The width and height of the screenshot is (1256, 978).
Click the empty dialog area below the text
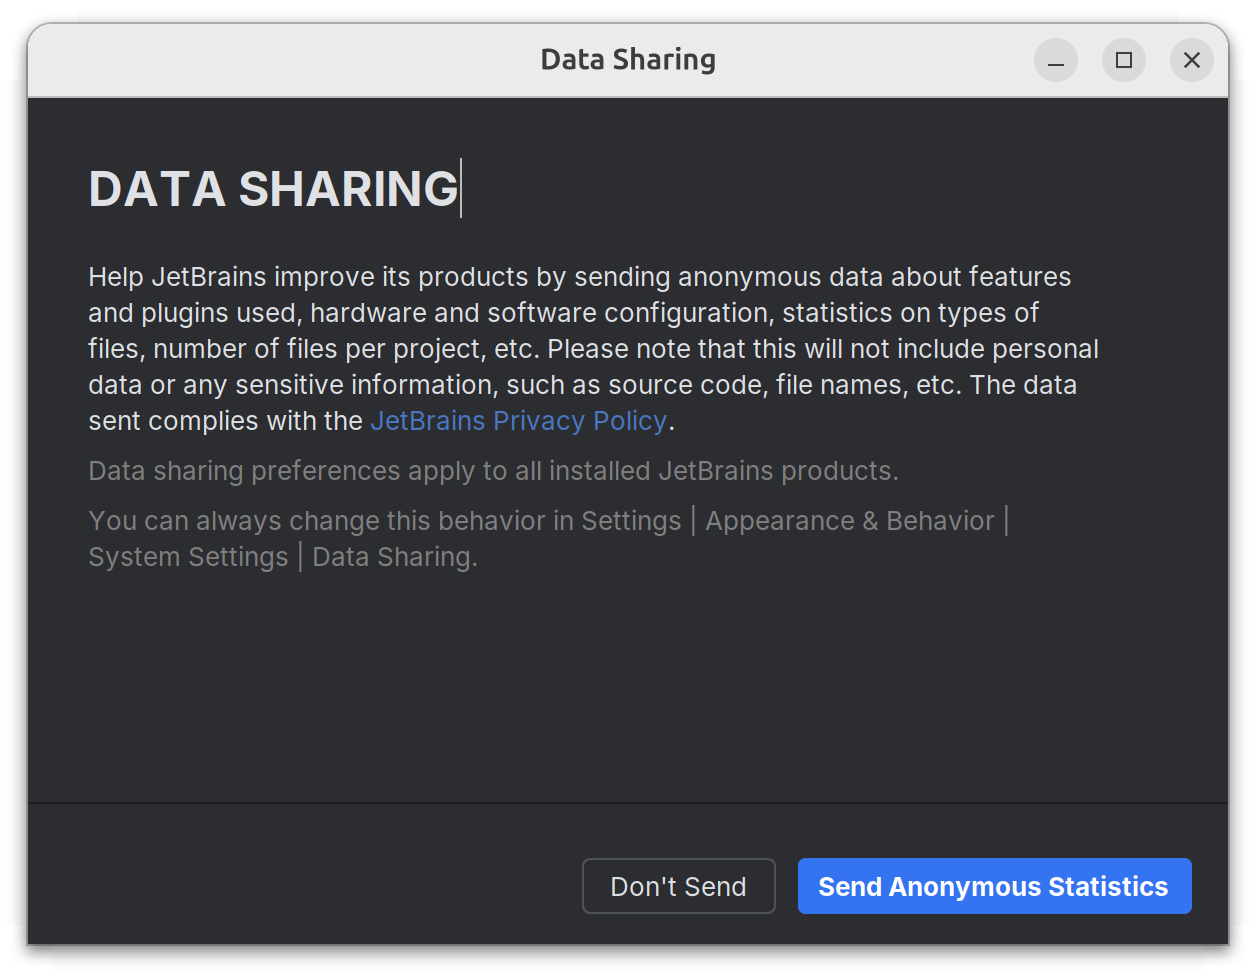(x=627, y=690)
